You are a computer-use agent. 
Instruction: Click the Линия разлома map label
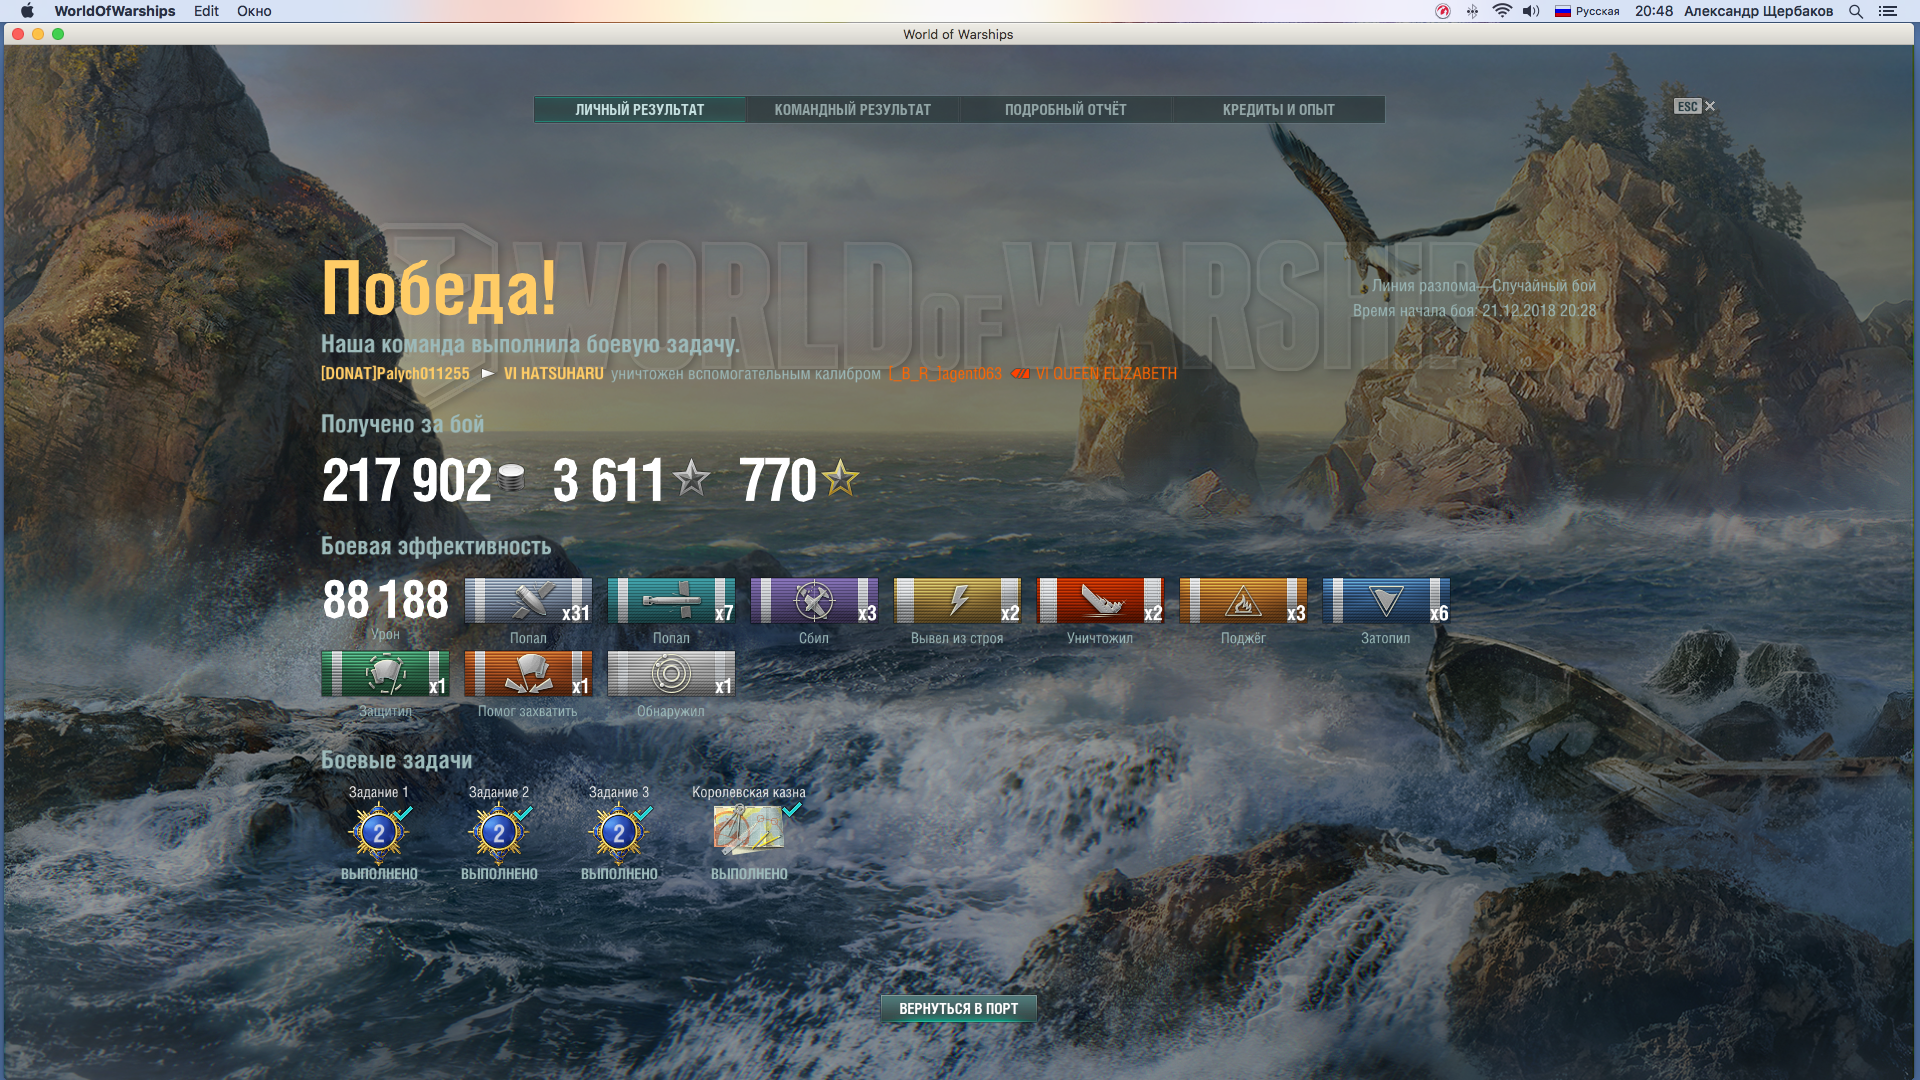1424,286
